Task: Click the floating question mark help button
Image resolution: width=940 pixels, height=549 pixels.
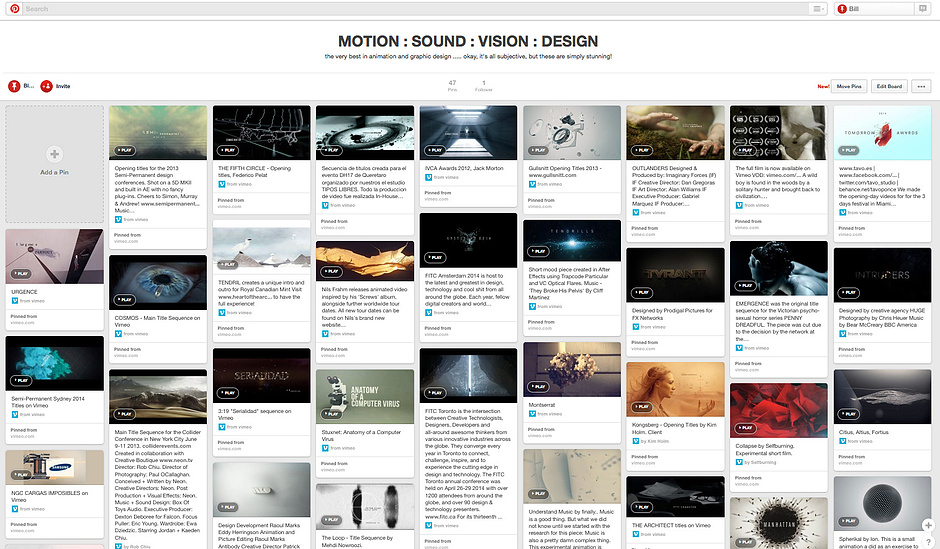Action: [928, 541]
